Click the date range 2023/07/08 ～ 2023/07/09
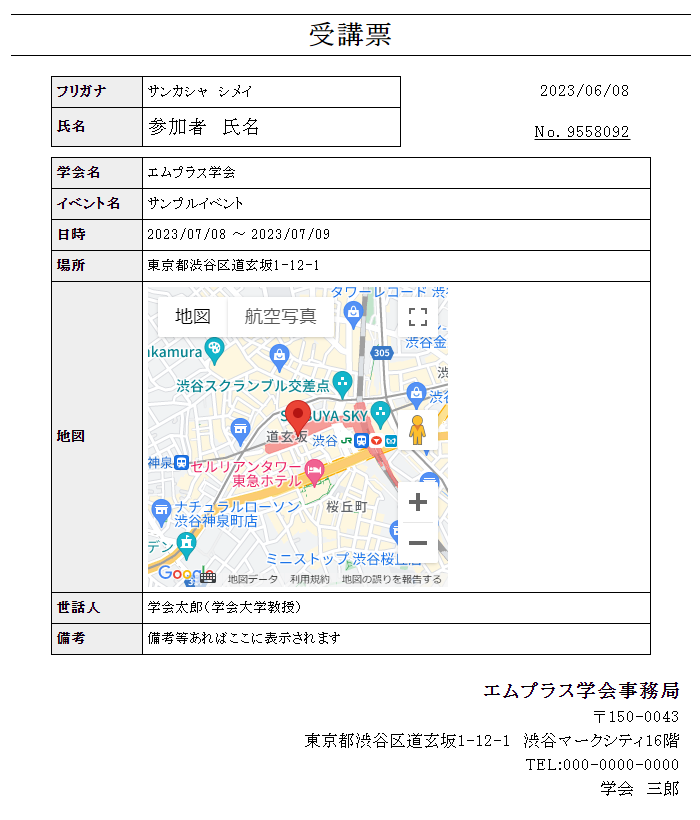 pyautogui.click(x=238, y=234)
